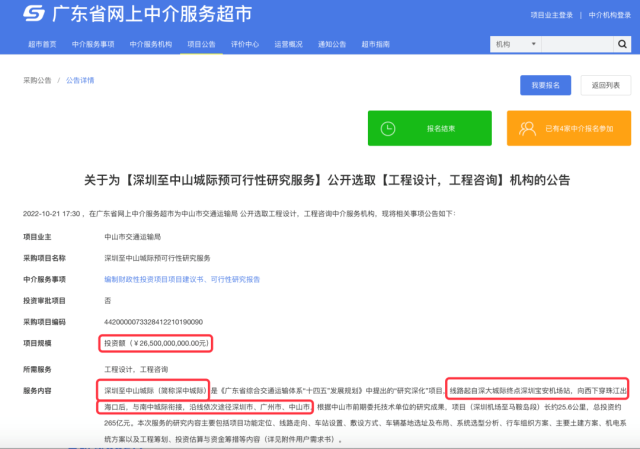The height and width of the screenshot is (449, 640).
Task: Click the green 报名结束 banner
Action: point(430,128)
